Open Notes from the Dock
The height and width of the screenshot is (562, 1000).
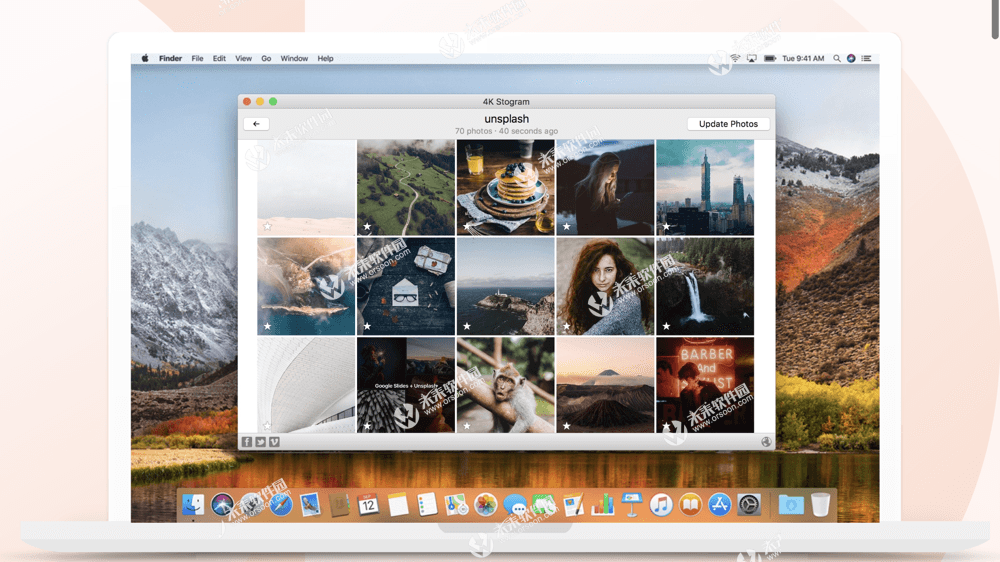tap(398, 505)
